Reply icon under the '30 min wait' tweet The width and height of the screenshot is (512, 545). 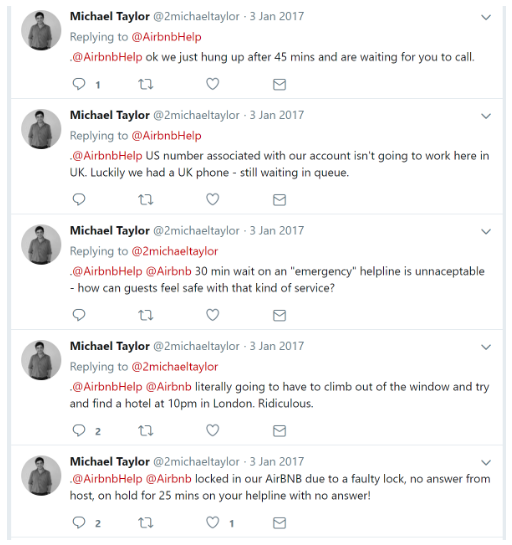(79, 315)
